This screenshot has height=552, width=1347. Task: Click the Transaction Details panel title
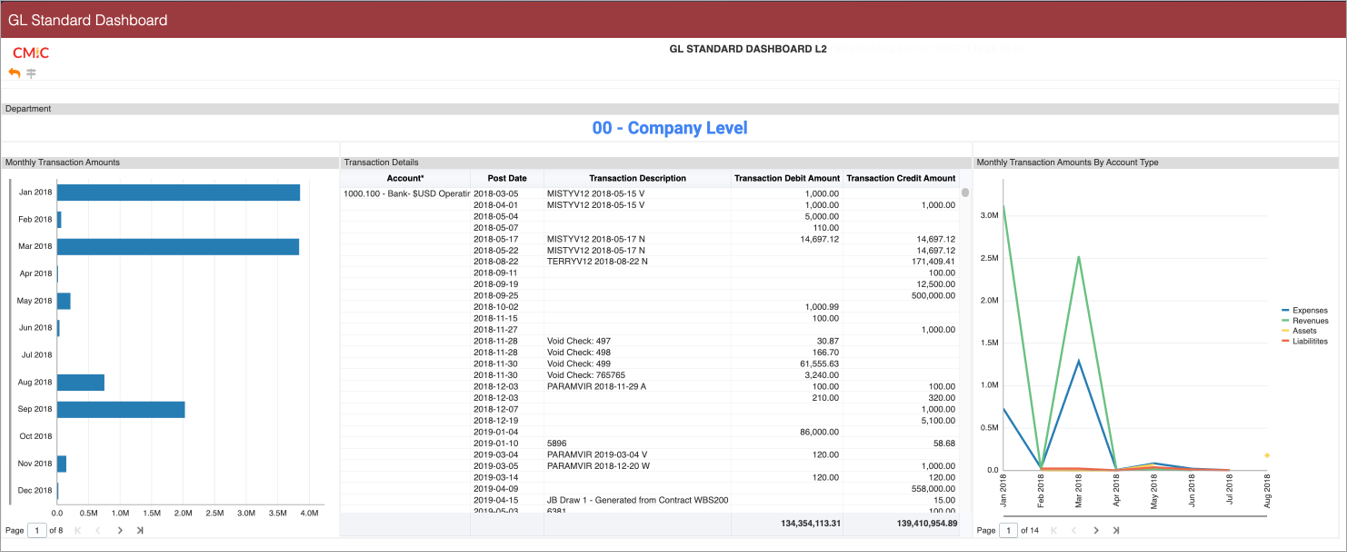pyautogui.click(x=381, y=162)
